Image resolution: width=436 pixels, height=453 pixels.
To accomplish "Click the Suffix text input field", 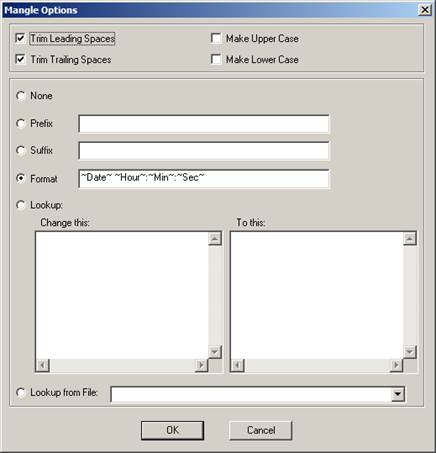I will [204, 151].
